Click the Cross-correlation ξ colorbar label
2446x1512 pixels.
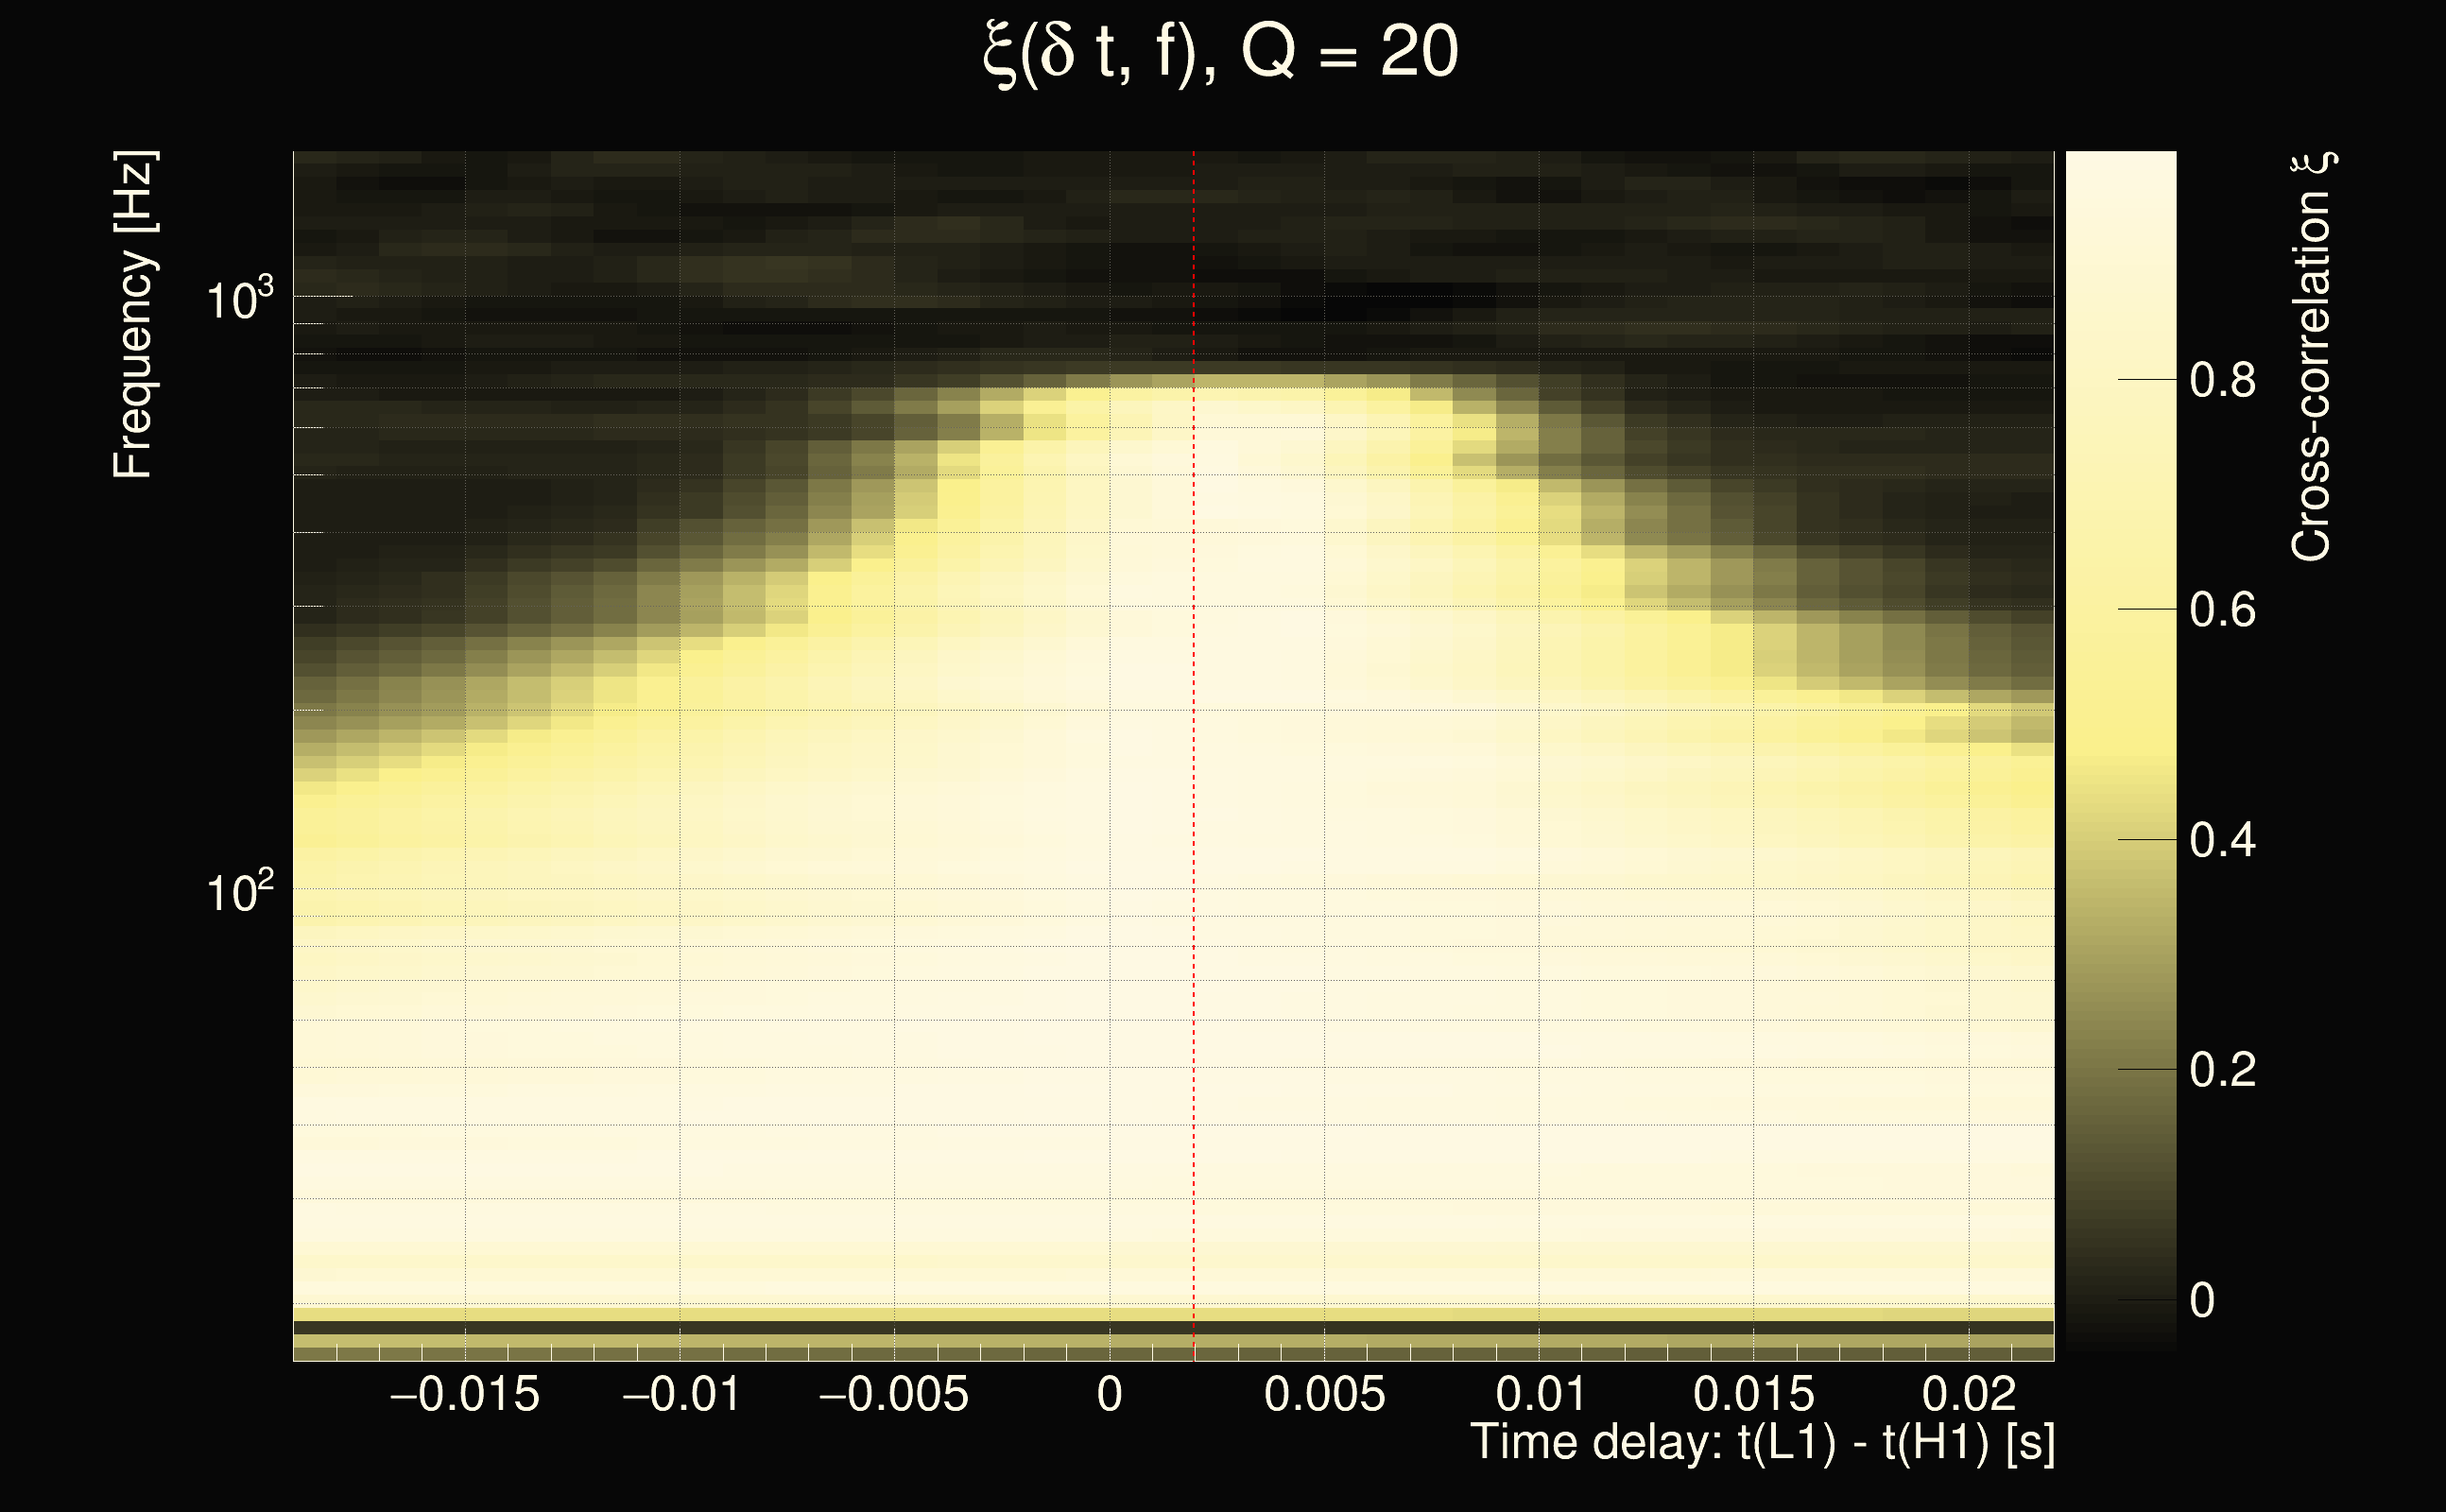coord(2312,357)
